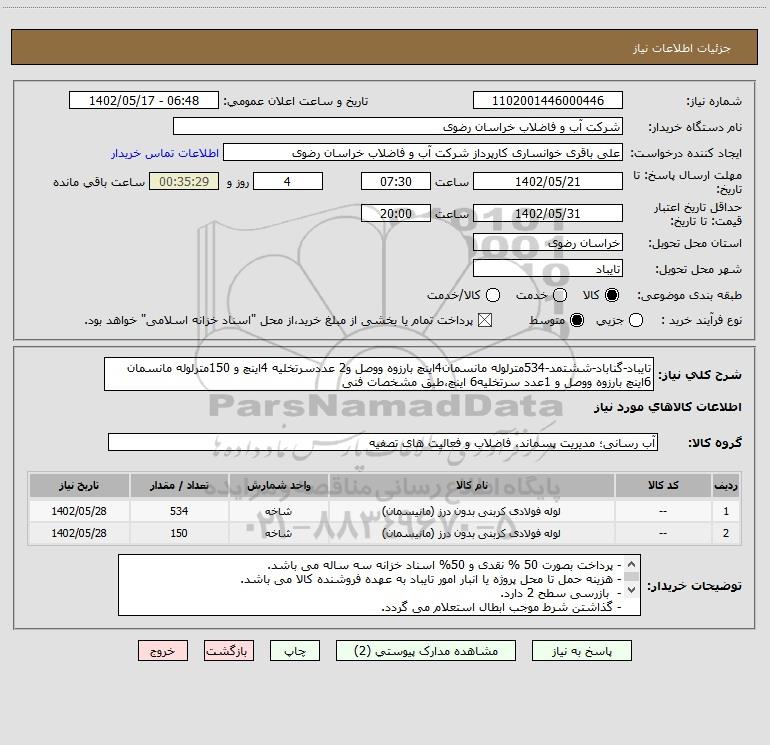Click the days remaining field showing 4
The width and height of the screenshot is (770, 745).
tap(288, 182)
